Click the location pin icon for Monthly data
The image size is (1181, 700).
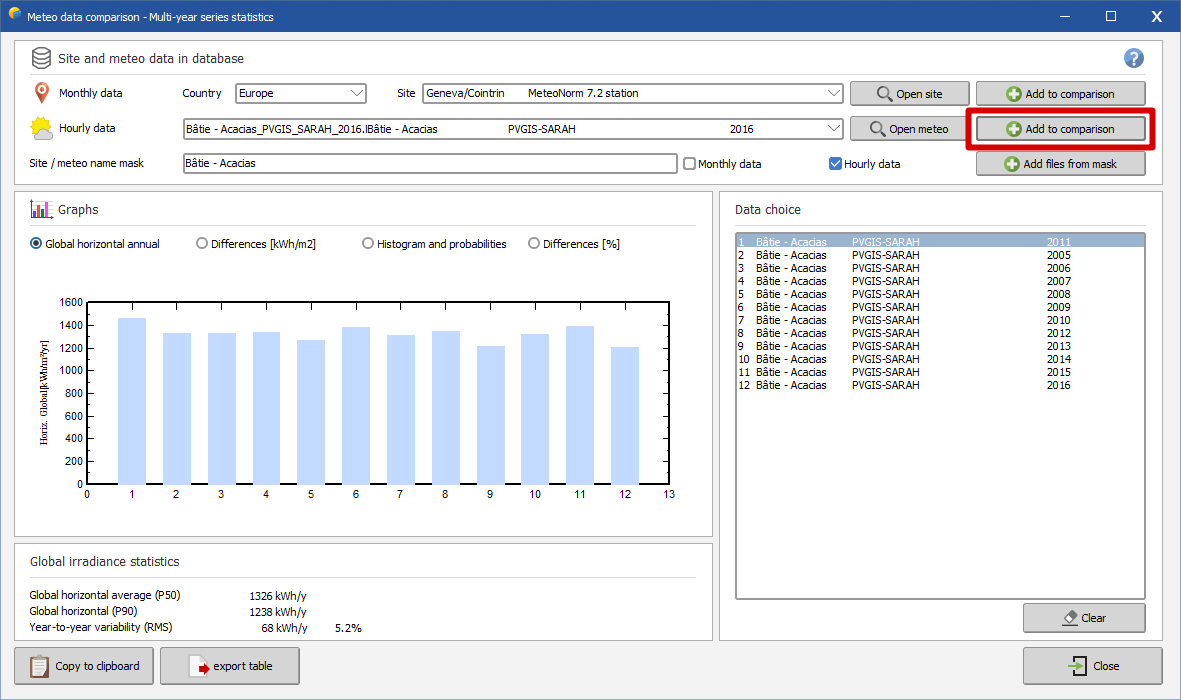pyautogui.click(x=42, y=93)
